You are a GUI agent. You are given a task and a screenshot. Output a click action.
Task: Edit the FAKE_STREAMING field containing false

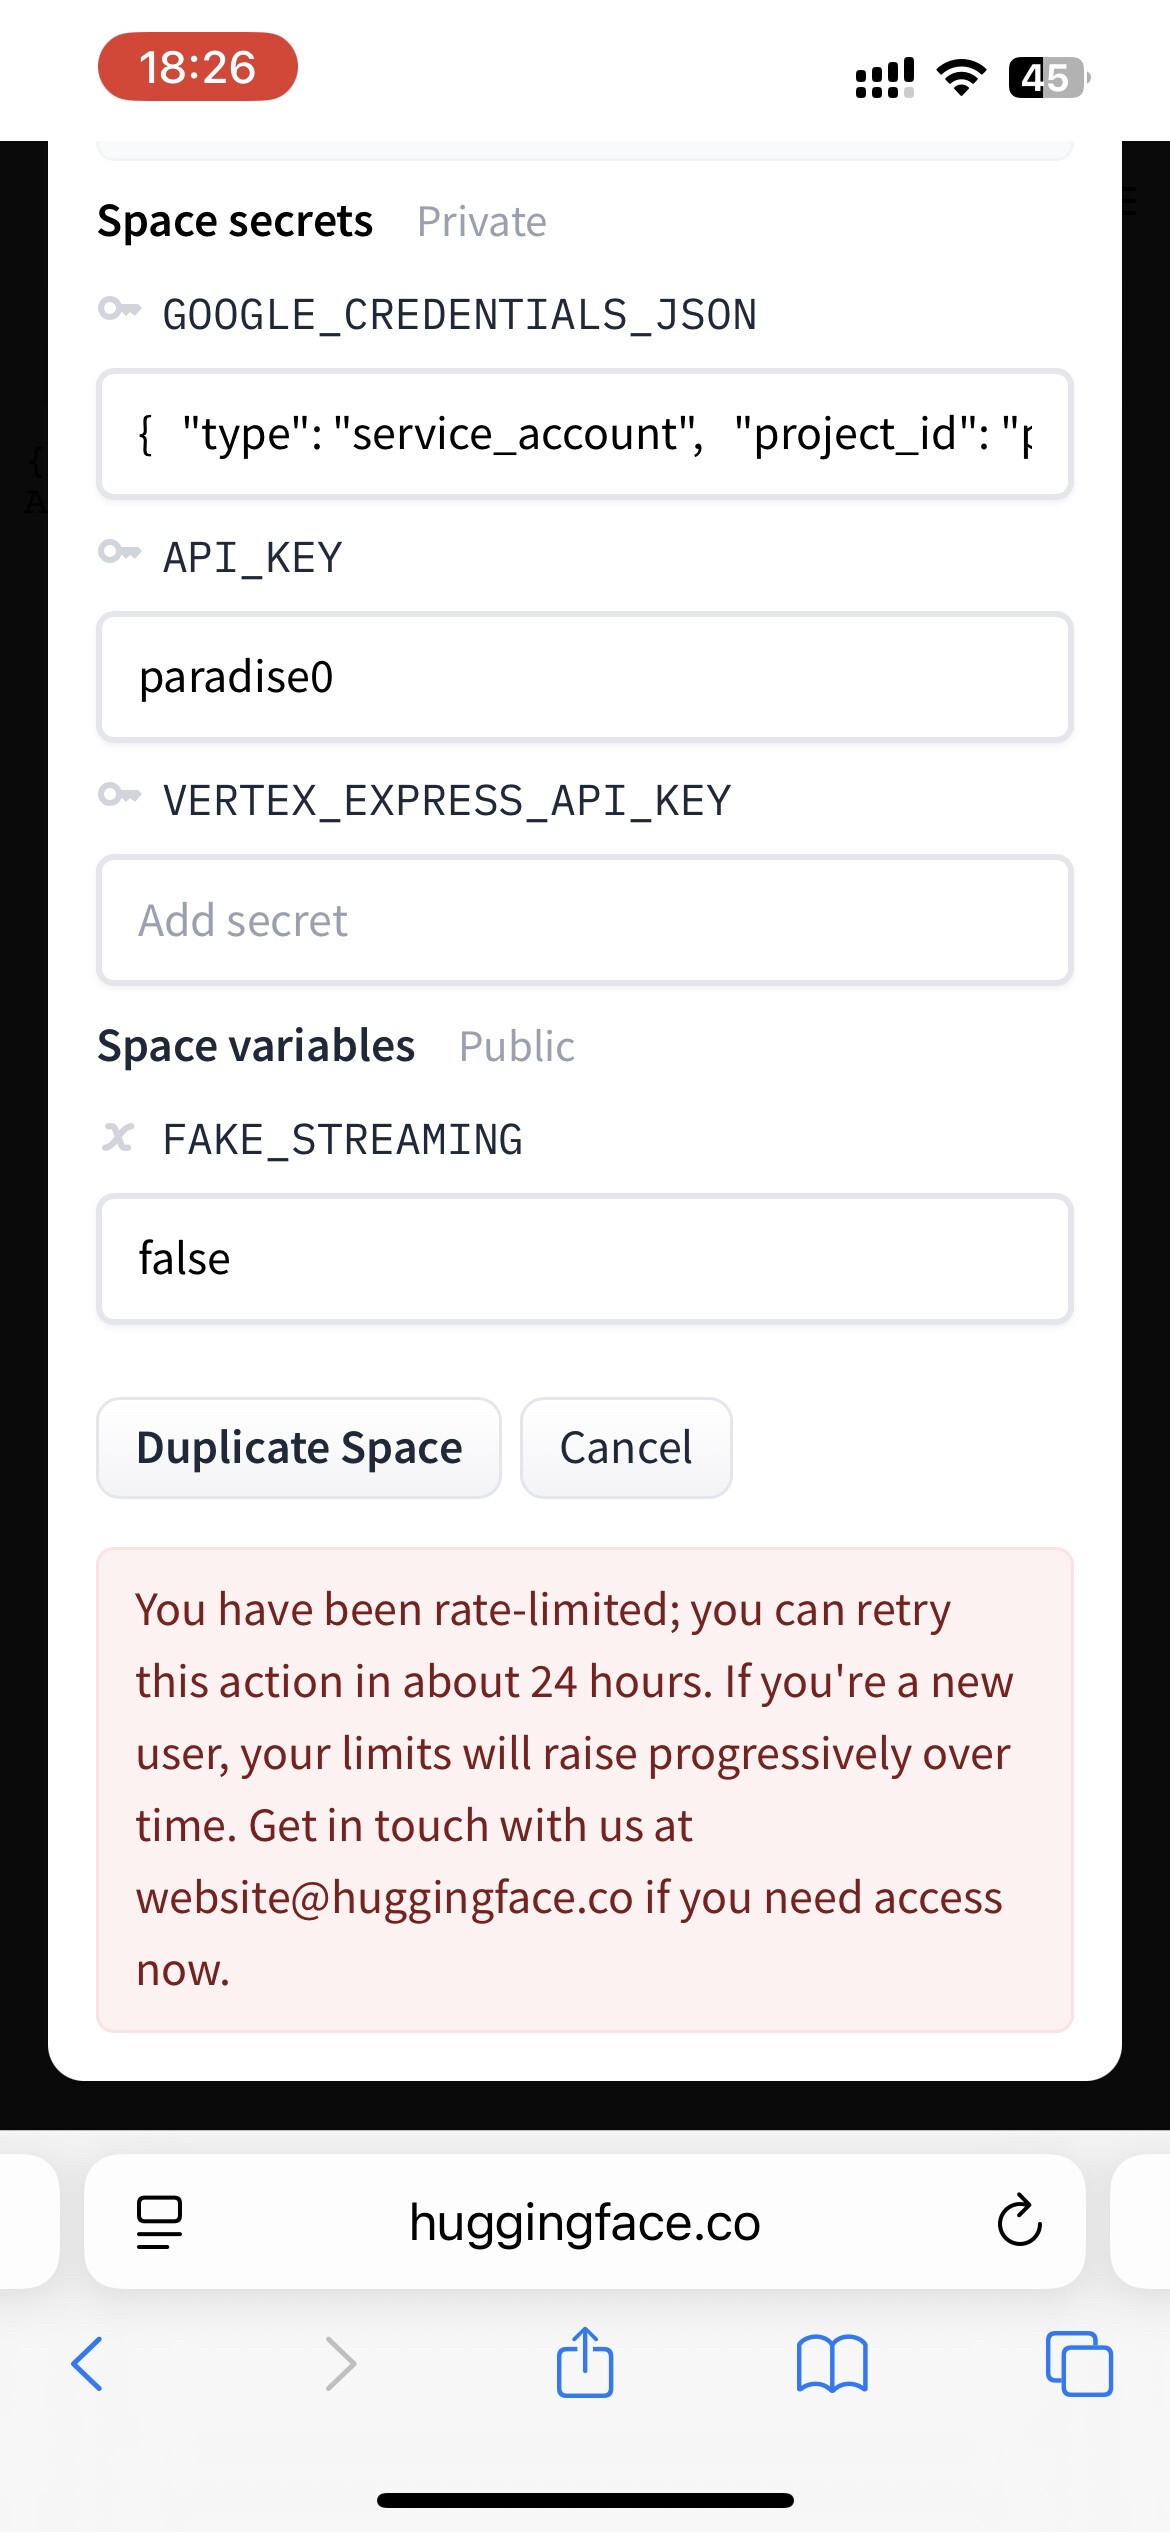click(585, 1258)
